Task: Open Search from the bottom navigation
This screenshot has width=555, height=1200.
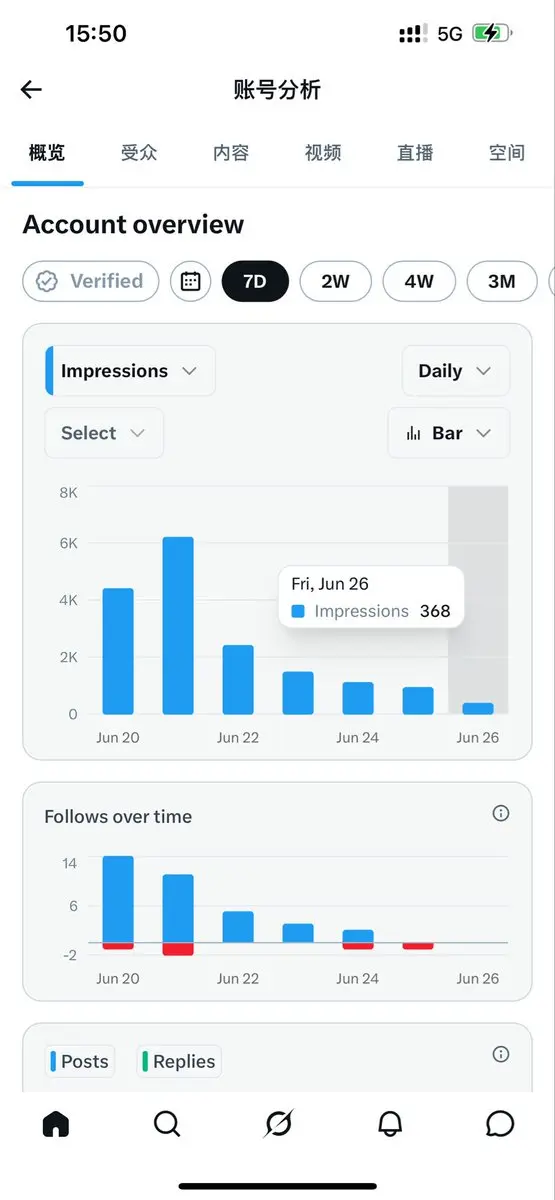Action: (167, 1124)
